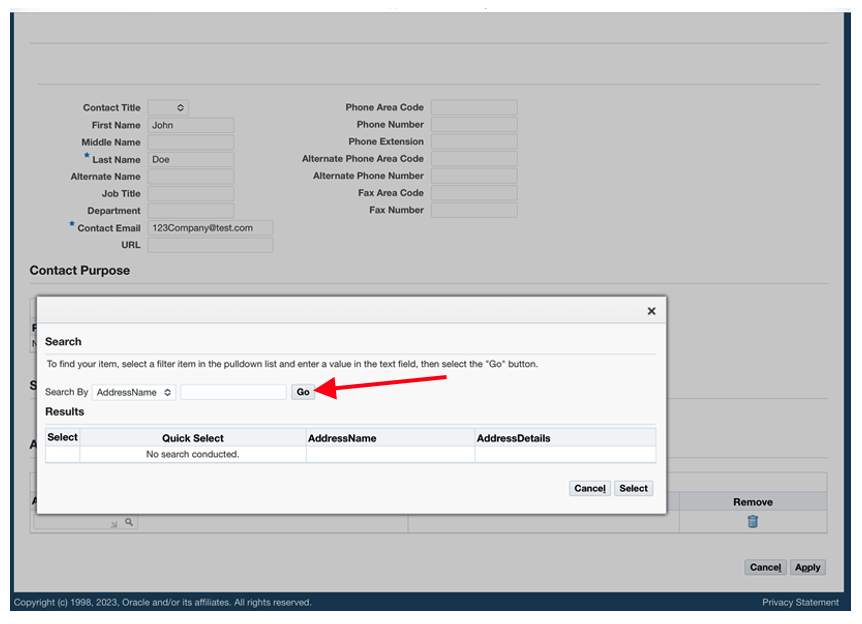Screen dimensions: 862x624
Task: Open the Privacy Statement link
Action: 800,603
